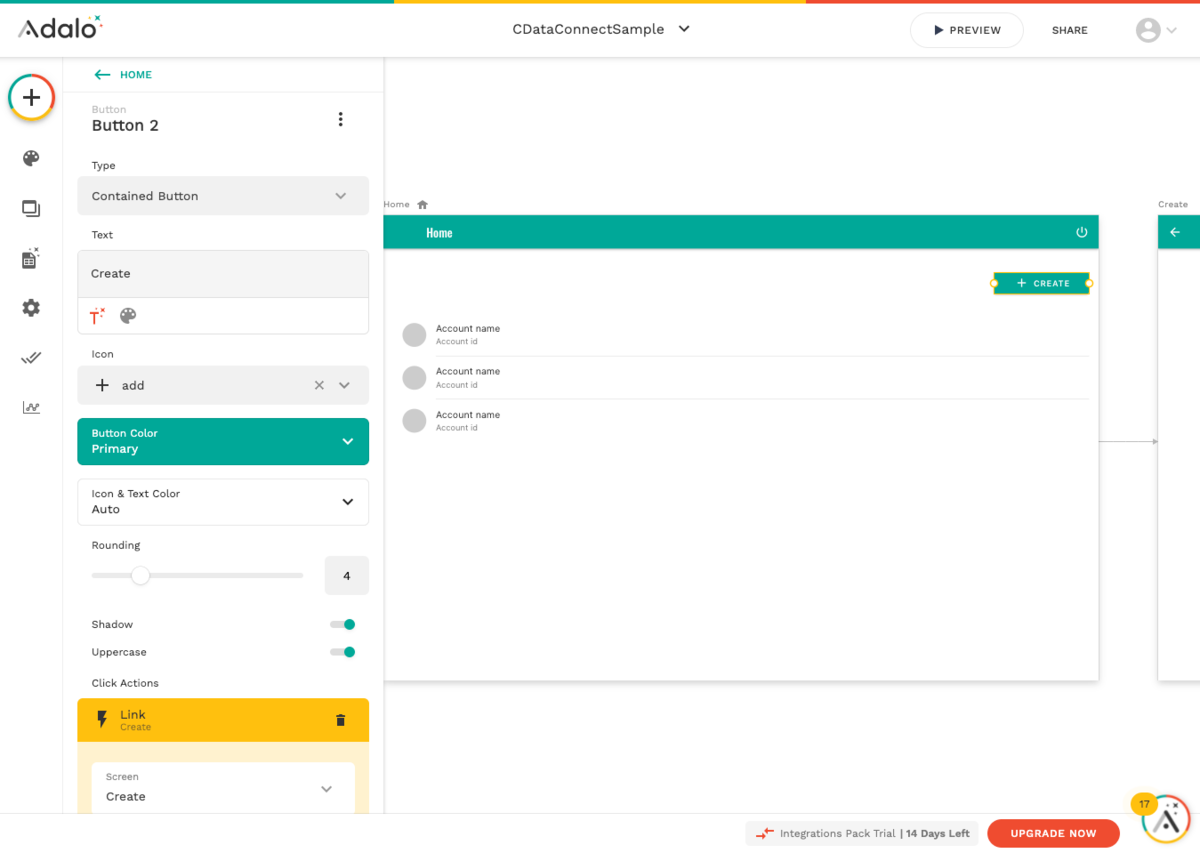This screenshot has height=853, width=1200.
Task: Click the integrations arrows icon in trial banner
Action: [765, 833]
